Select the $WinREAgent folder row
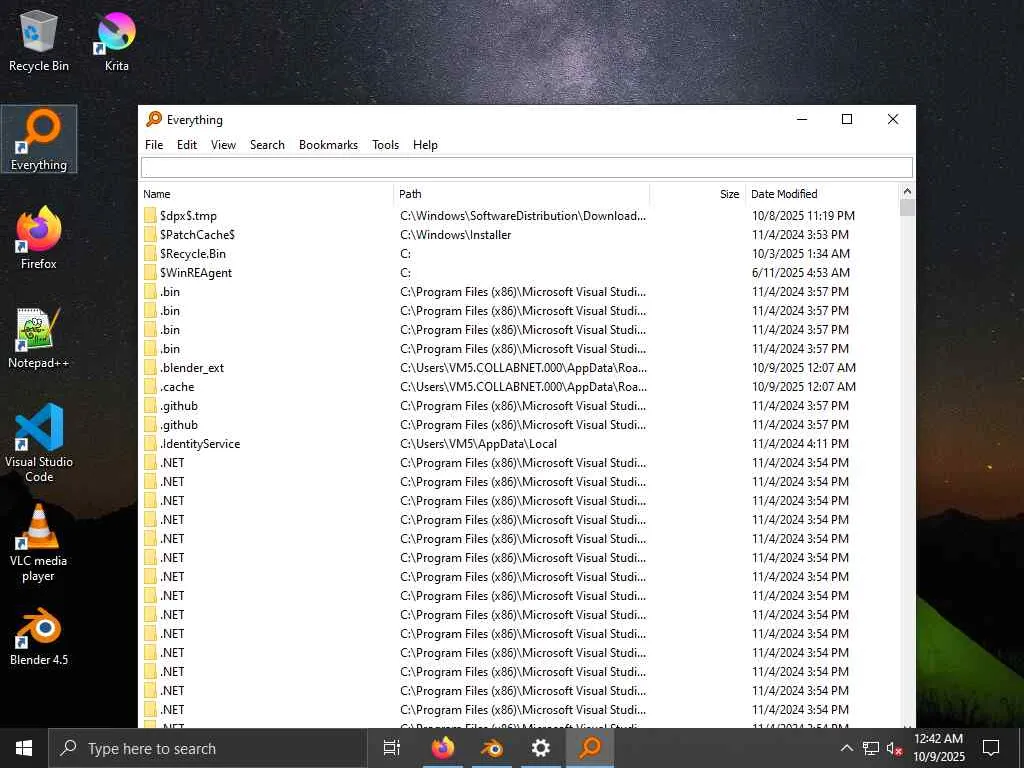Screen dimensions: 1024x768 pos(519,272)
